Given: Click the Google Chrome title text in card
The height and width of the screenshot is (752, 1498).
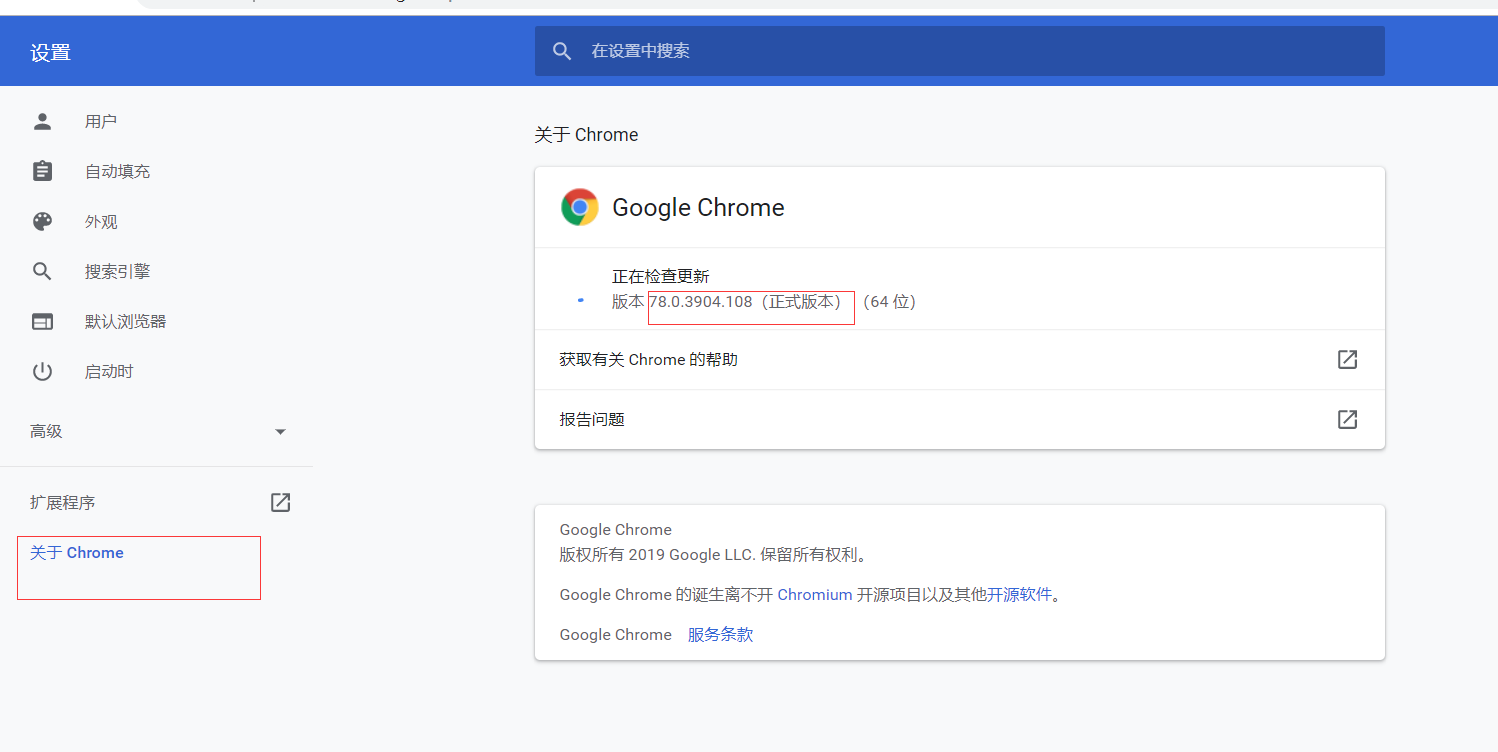Looking at the screenshot, I should (x=698, y=207).
